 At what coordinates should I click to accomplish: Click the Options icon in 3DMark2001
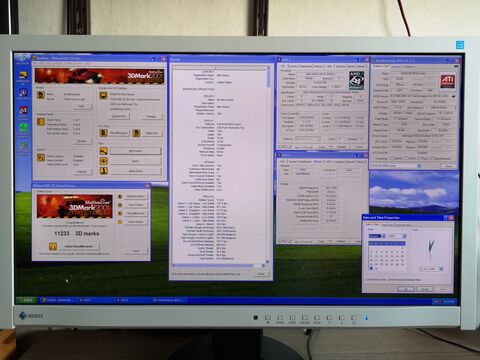tap(41, 157)
